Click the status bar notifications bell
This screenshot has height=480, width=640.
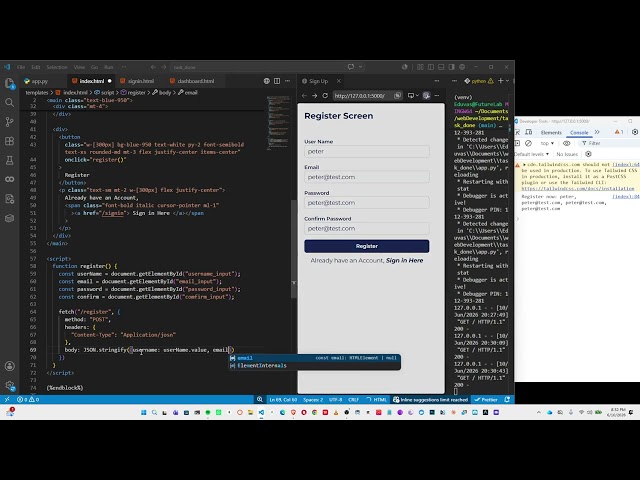(x=507, y=400)
